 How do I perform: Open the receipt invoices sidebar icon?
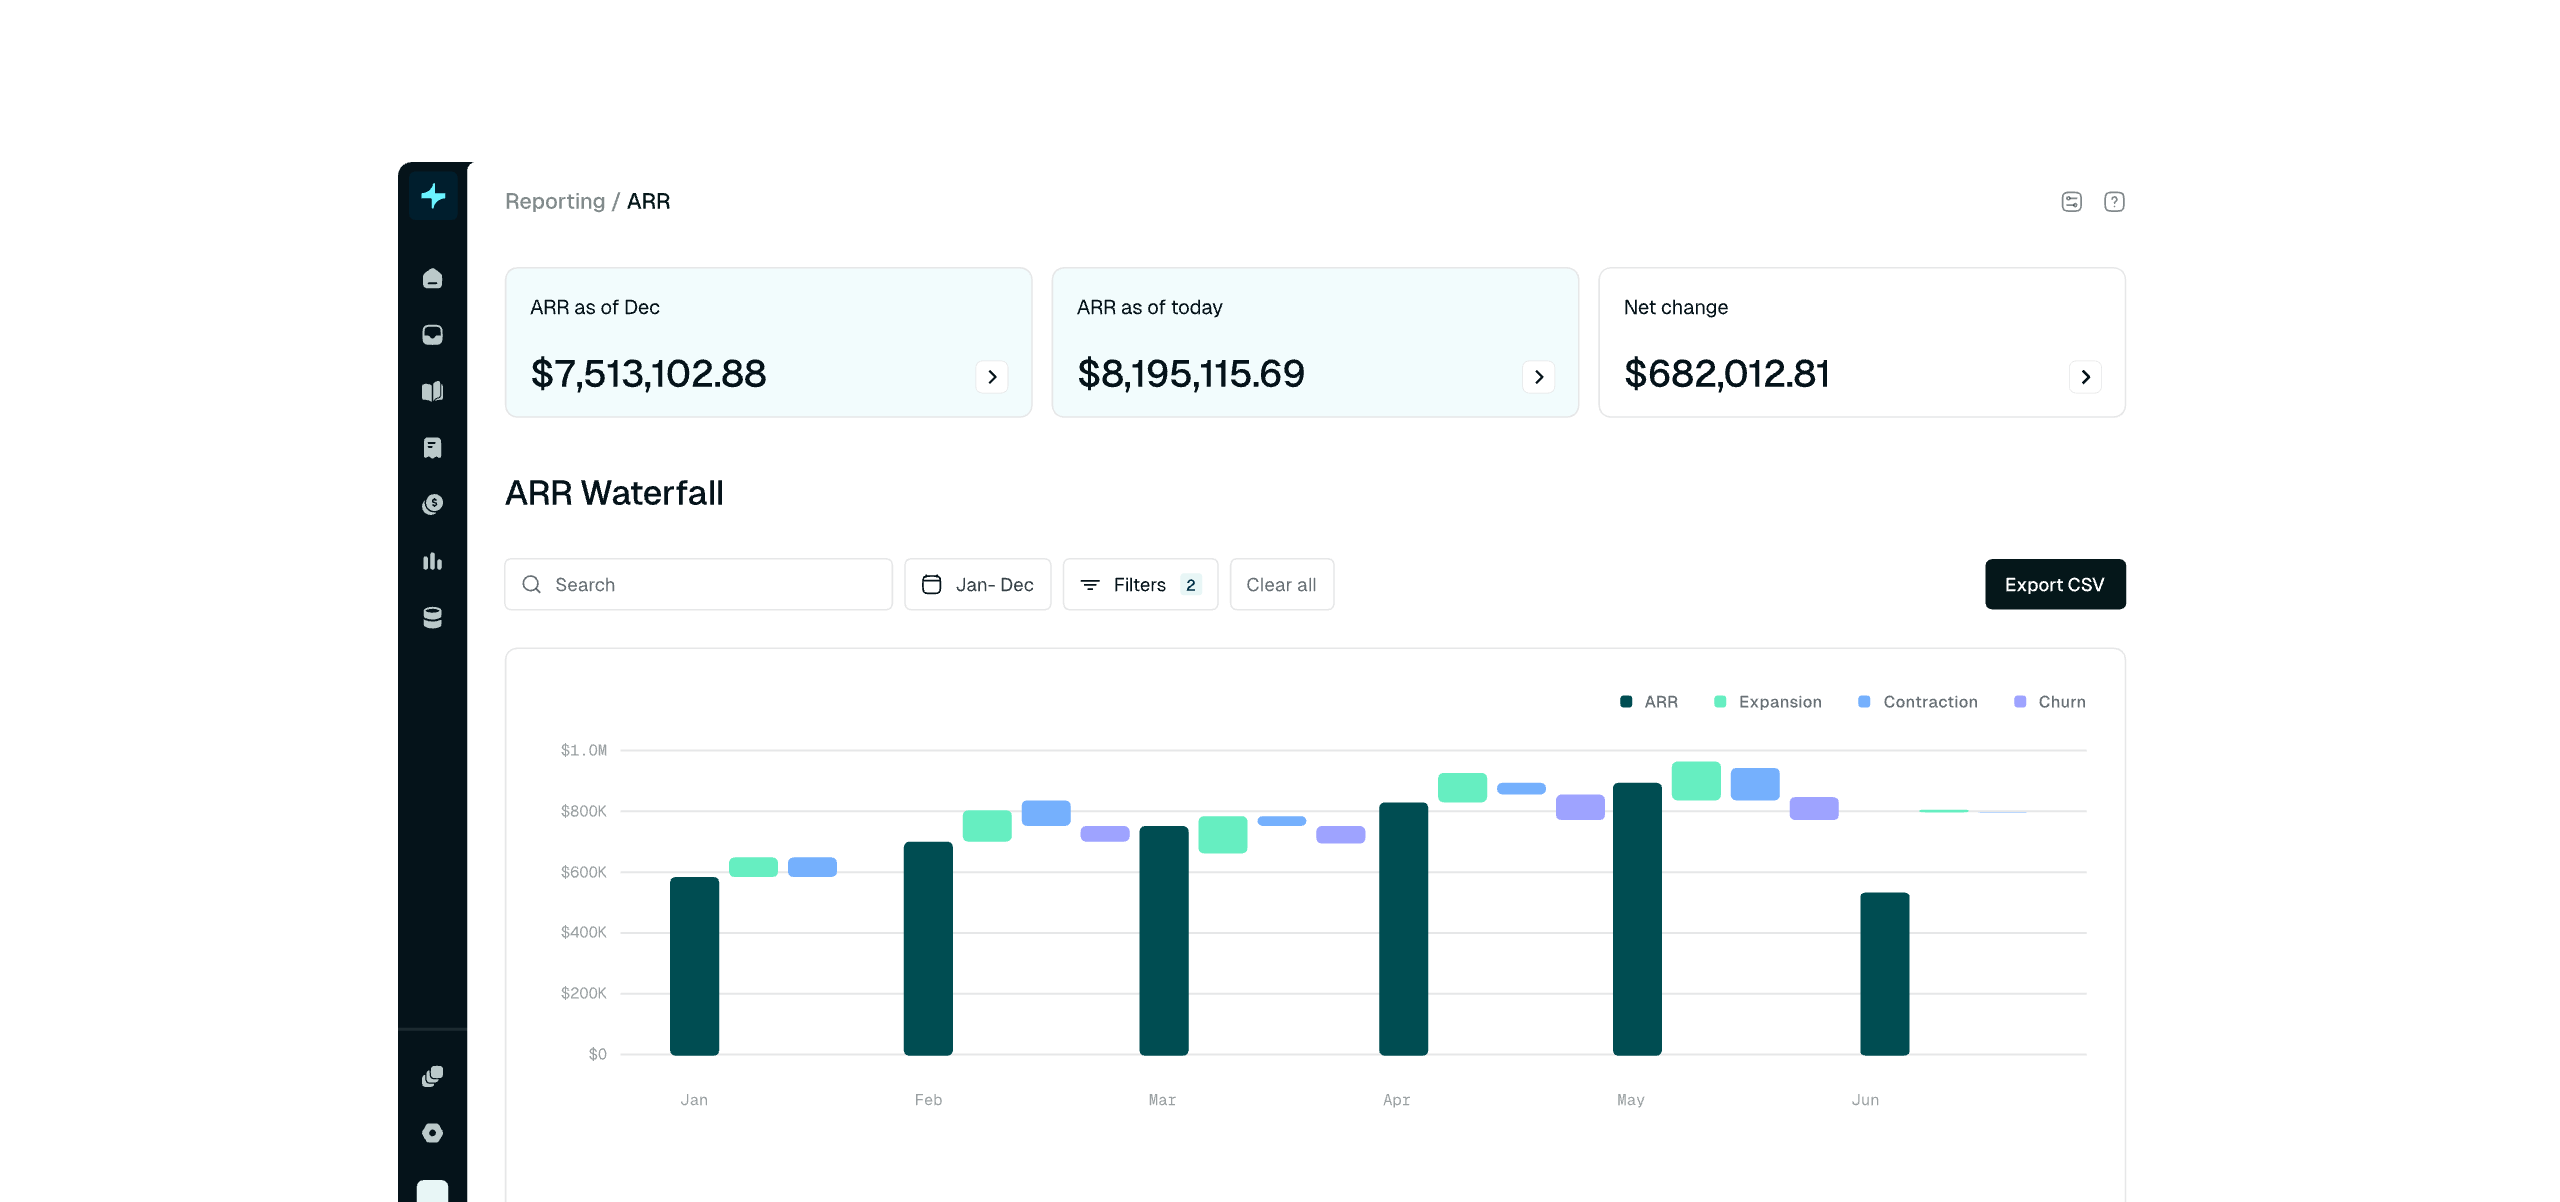click(x=432, y=448)
